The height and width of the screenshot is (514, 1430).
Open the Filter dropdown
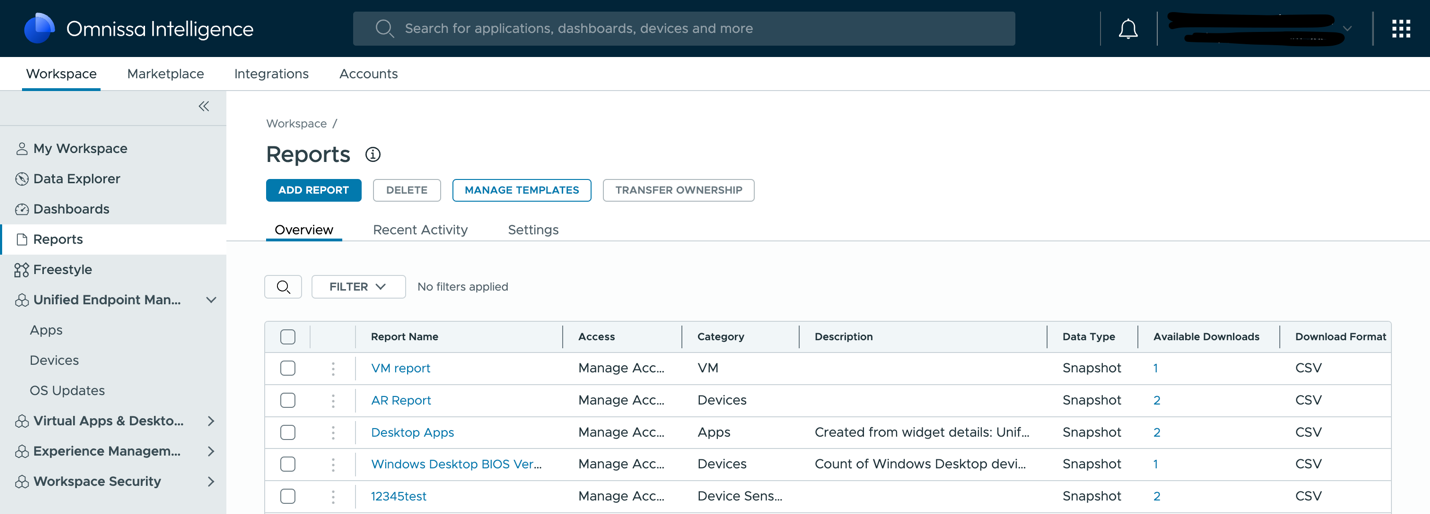358,287
